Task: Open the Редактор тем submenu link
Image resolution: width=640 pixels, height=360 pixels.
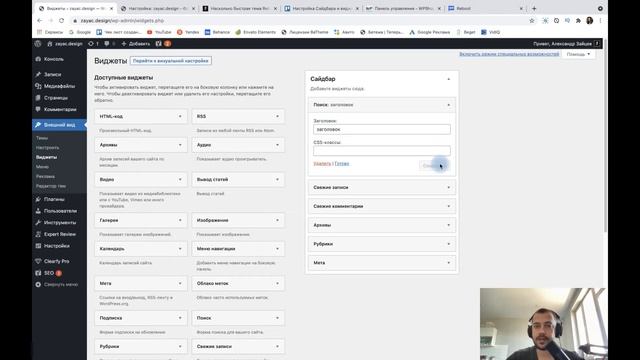Action: pos(51,186)
